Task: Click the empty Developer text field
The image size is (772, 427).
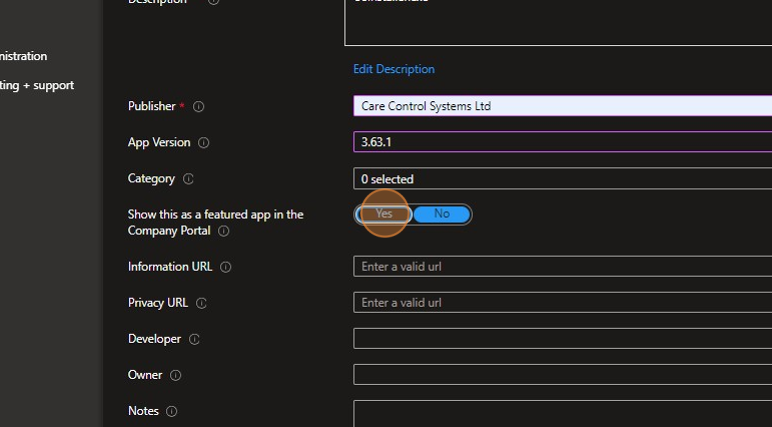Action: pyautogui.click(x=560, y=339)
